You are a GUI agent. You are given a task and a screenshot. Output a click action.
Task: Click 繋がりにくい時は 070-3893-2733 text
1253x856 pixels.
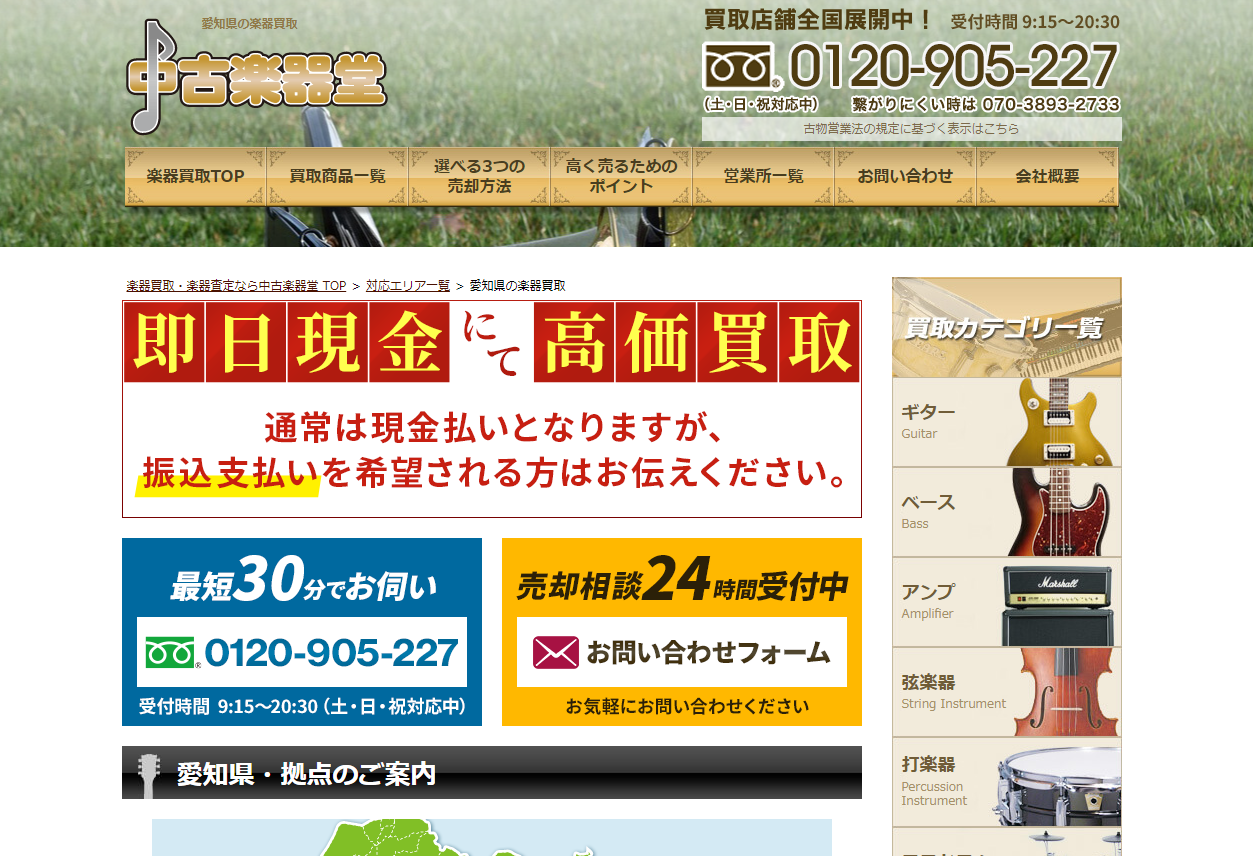[x=986, y=104]
